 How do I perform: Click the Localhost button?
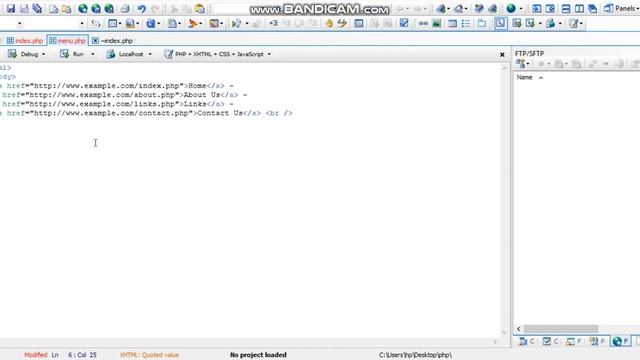(x=126, y=54)
